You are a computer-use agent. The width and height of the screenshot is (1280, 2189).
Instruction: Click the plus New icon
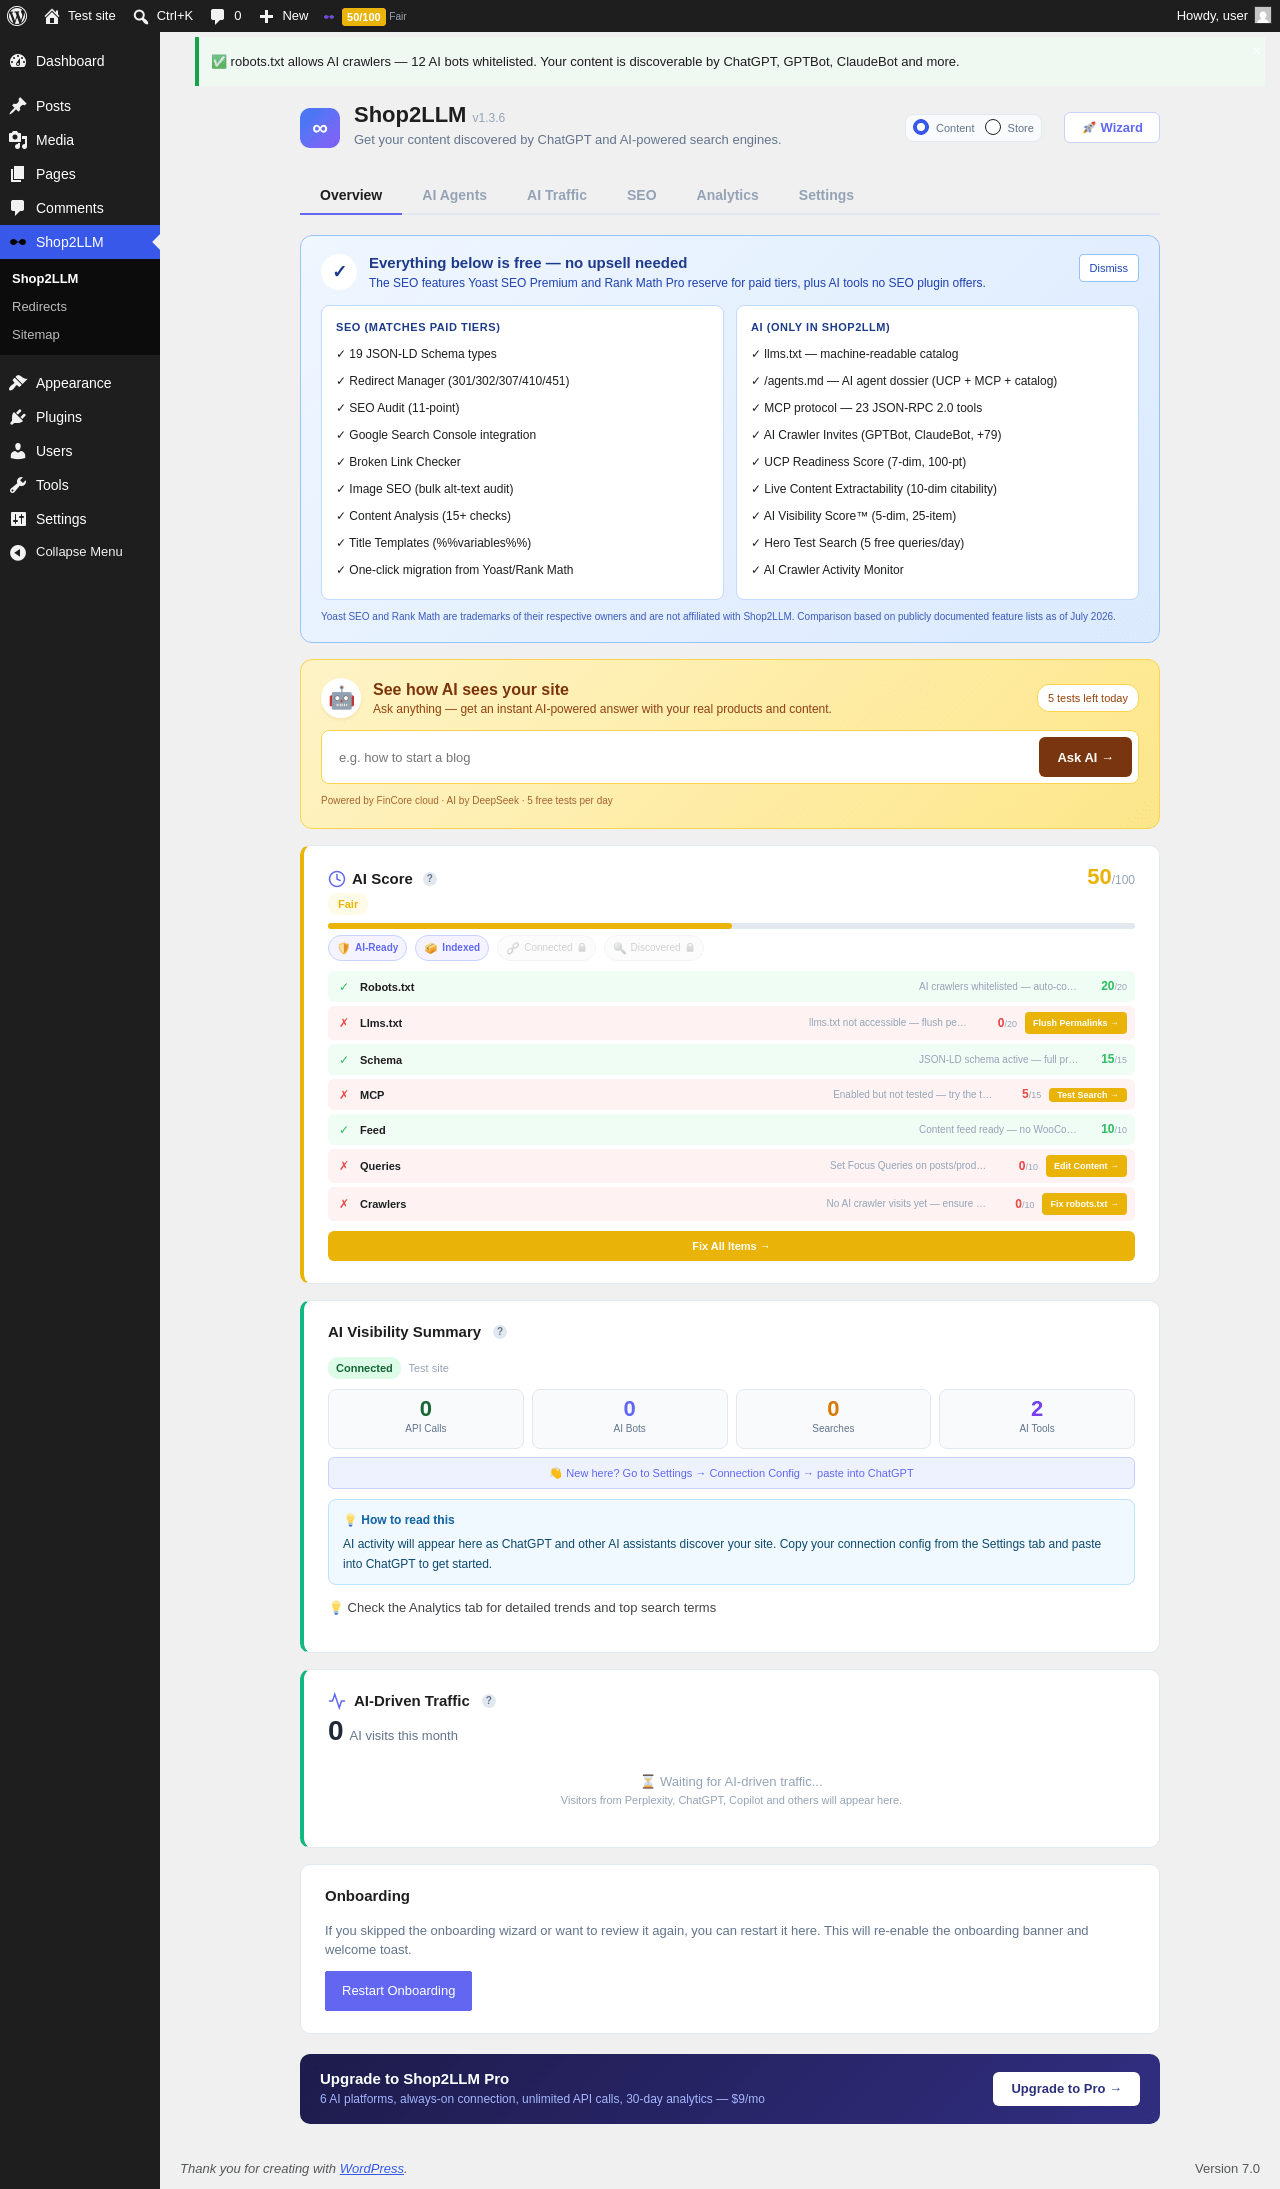(266, 16)
